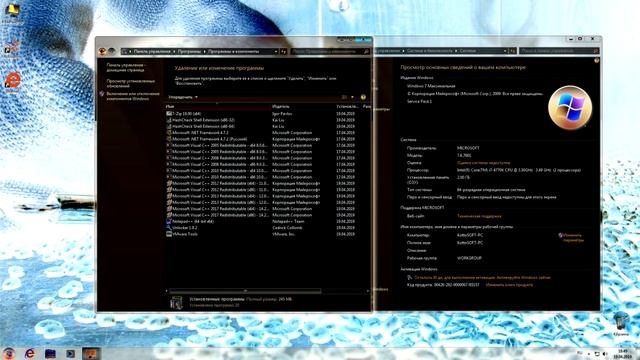Image resolution: width=640 pixels, height=360 pixels.
Task: Open help in Programs and Features toolbar
Action: click(x=363, y=97)
